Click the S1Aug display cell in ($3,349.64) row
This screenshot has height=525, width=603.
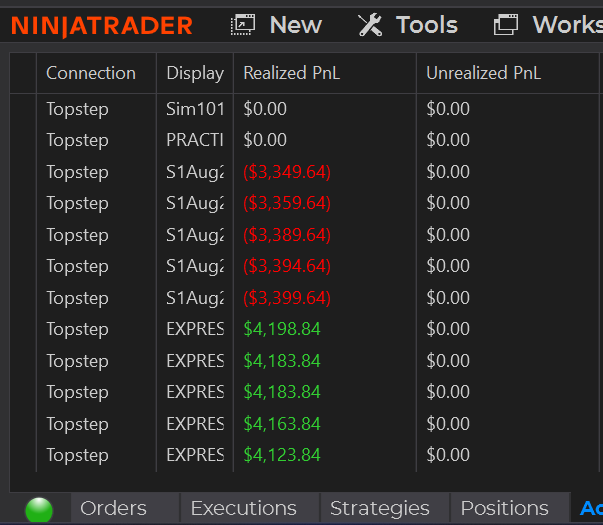(195, 172)
